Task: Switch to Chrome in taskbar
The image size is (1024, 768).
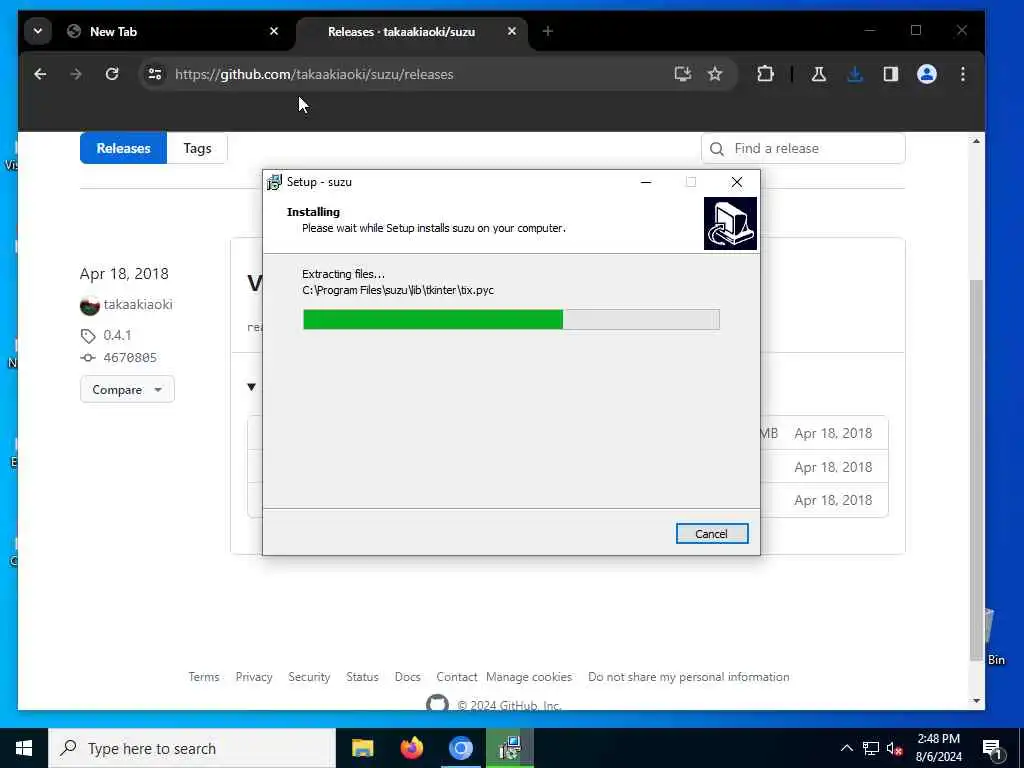Action: click(460, 748)
